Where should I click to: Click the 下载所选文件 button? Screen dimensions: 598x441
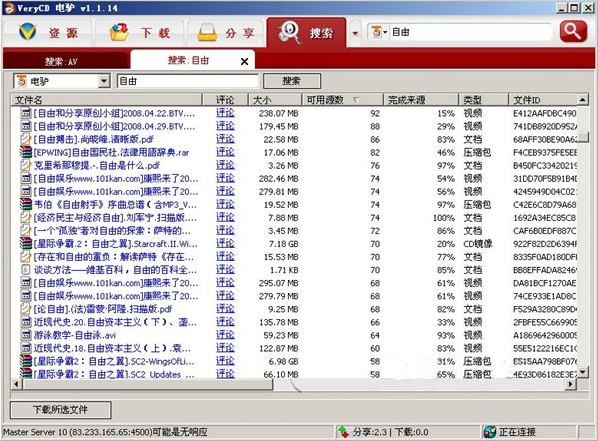61,410
